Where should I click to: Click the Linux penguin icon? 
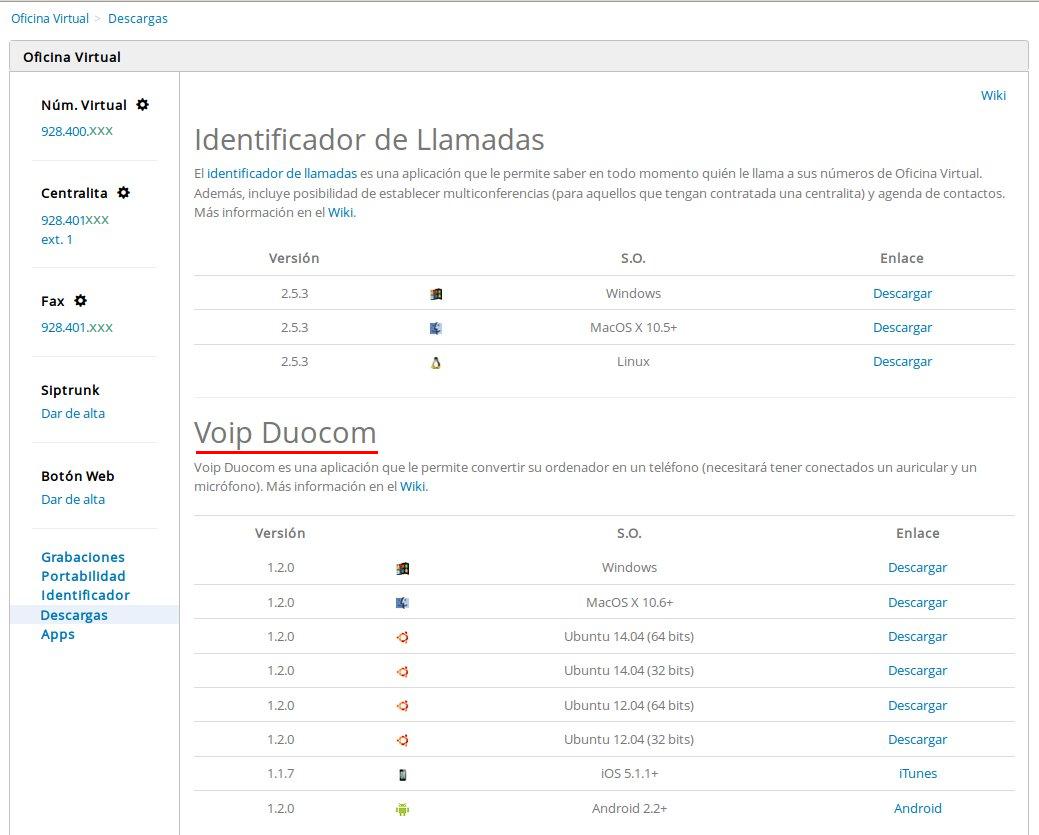point(436,362)
